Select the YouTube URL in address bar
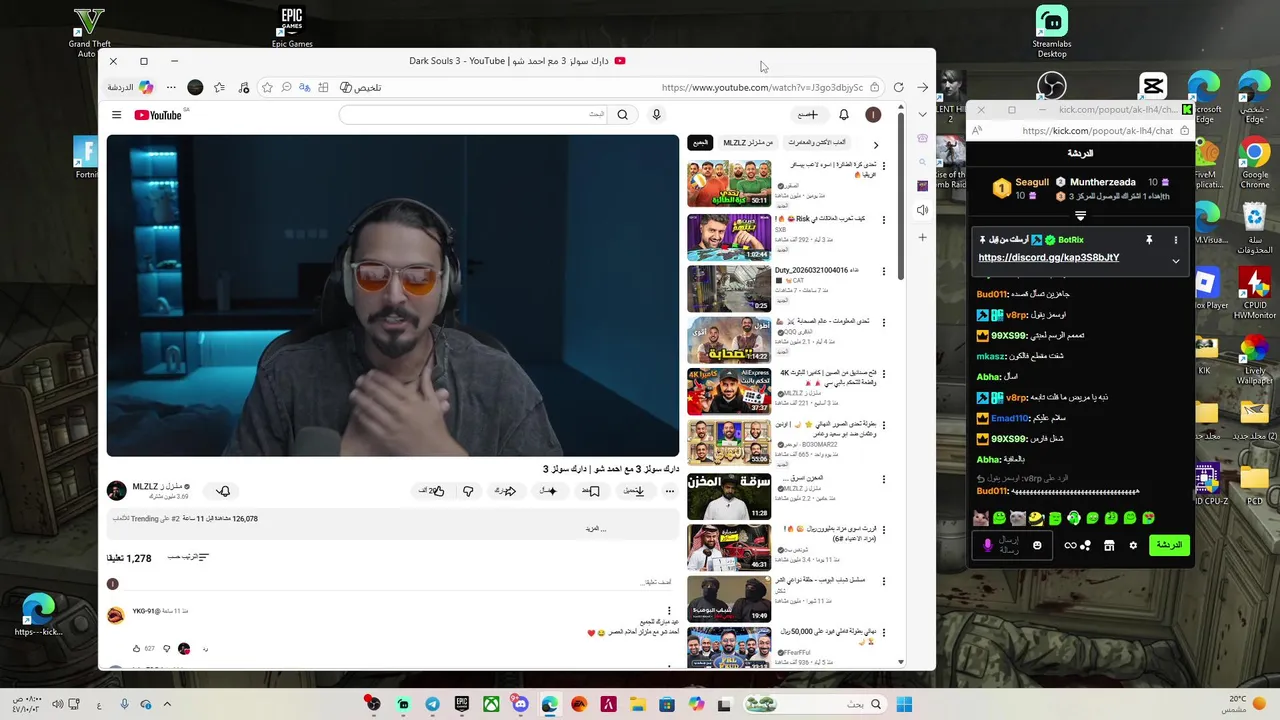This screenshot has width=1280, height=720. pyautogui.click(x=762, y=87)
